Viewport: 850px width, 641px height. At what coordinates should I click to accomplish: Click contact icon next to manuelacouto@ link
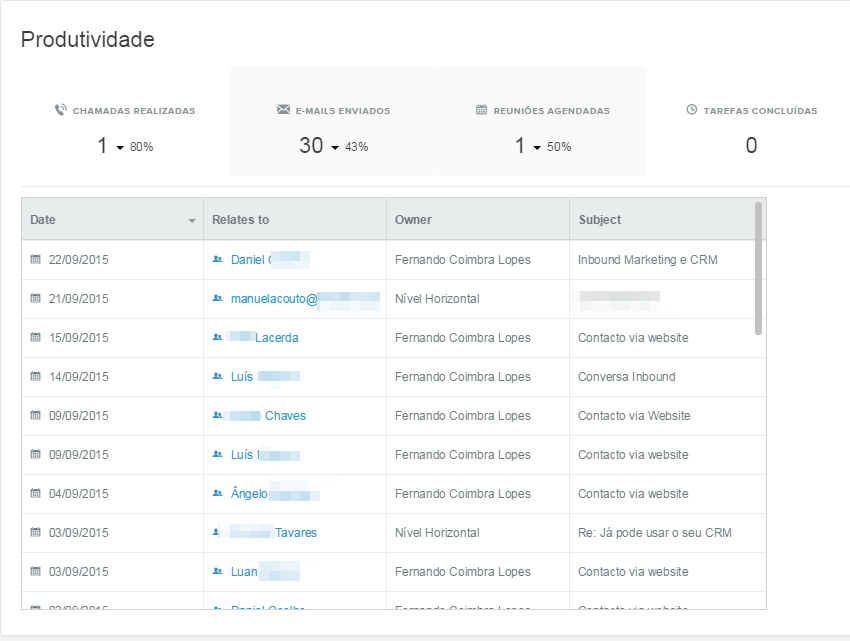pos(217,298)
